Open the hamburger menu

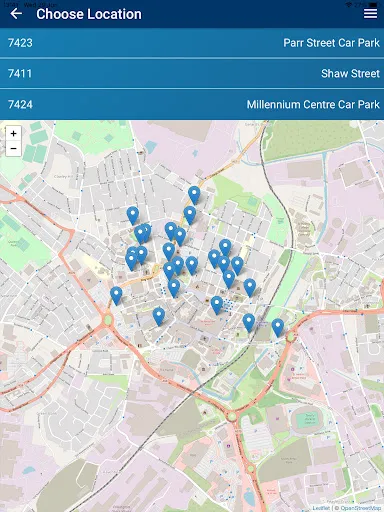[370, 14]
